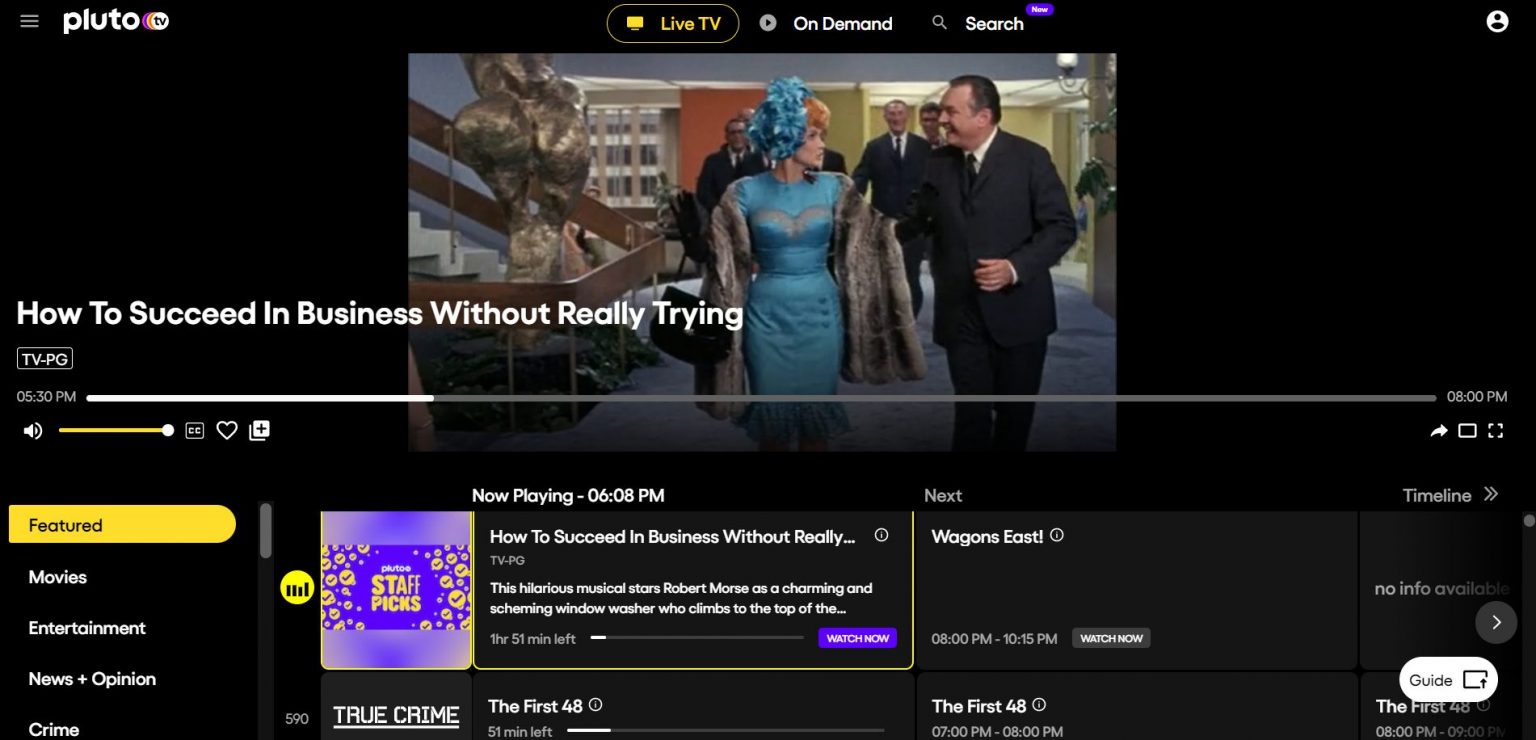Select the Movies category in the sidebar

click(x=57, y=577)
